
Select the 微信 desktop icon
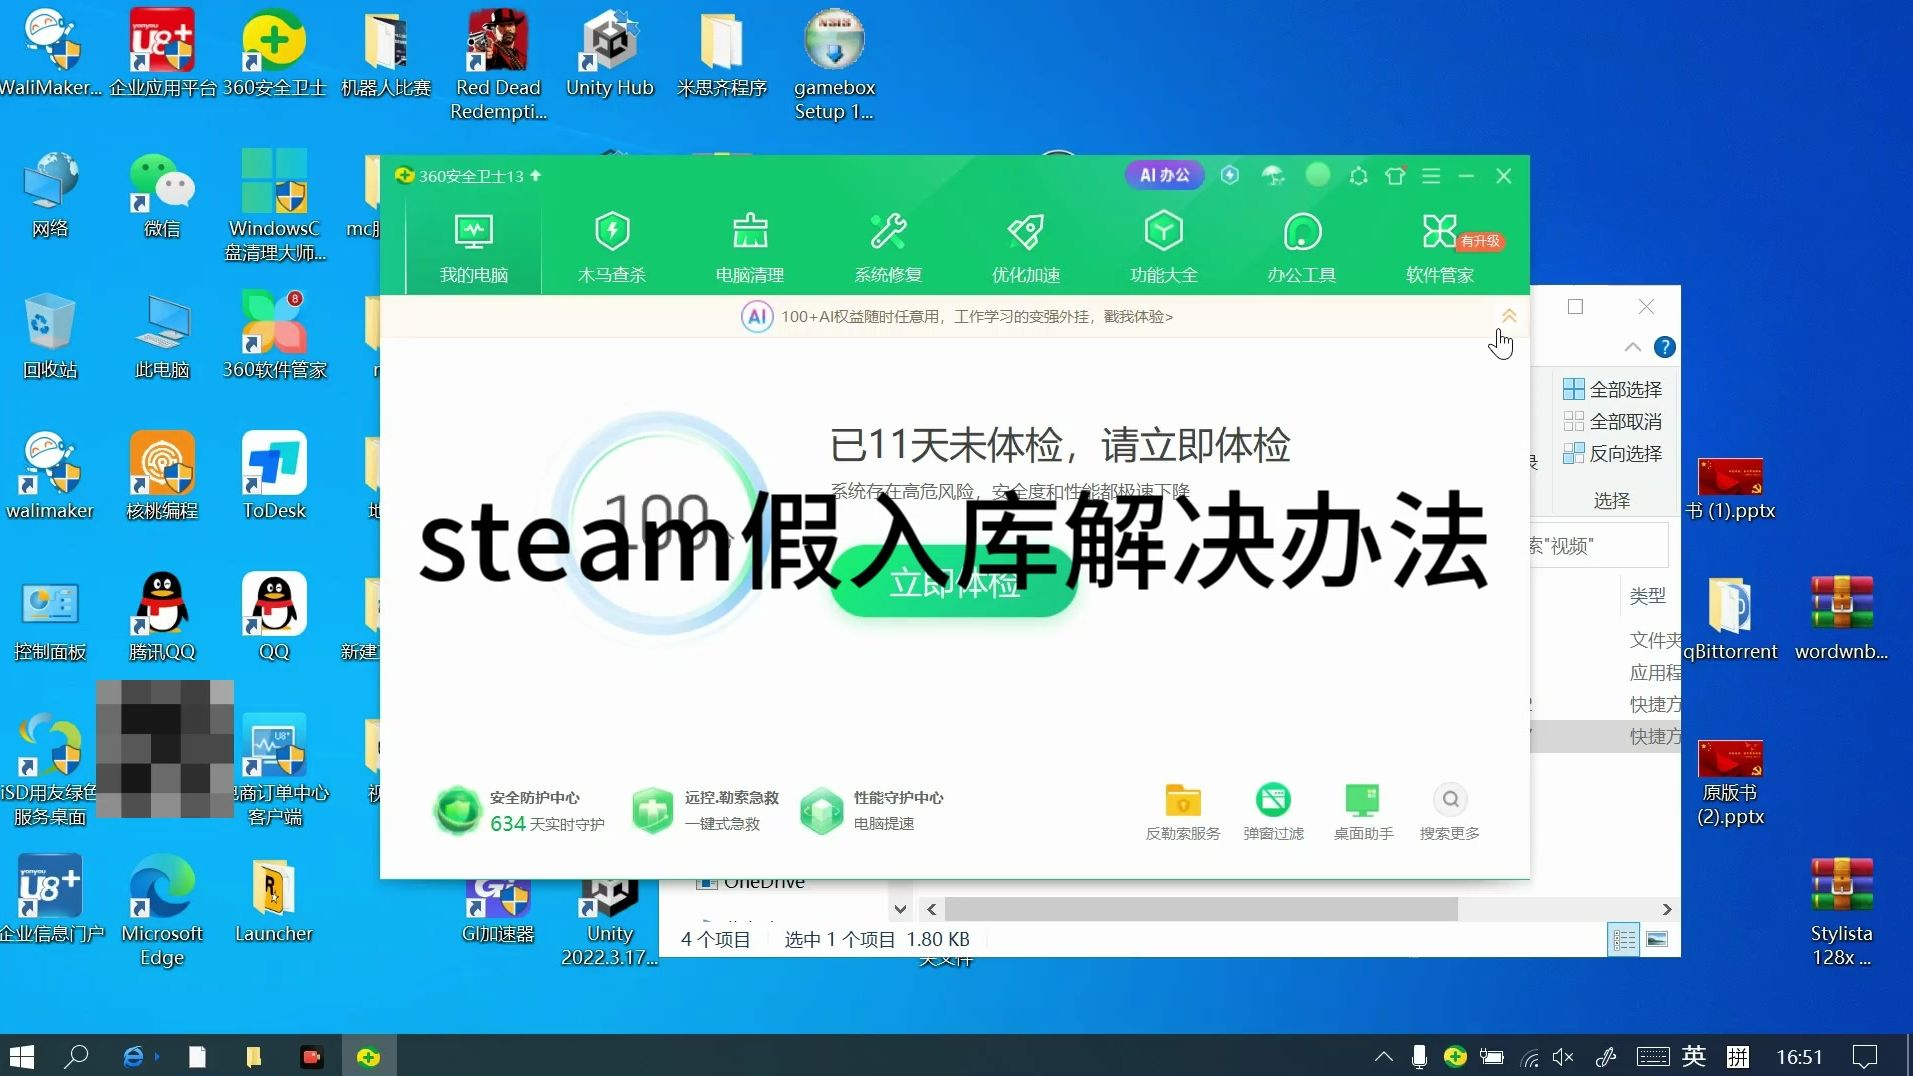[x=162, y=195]
